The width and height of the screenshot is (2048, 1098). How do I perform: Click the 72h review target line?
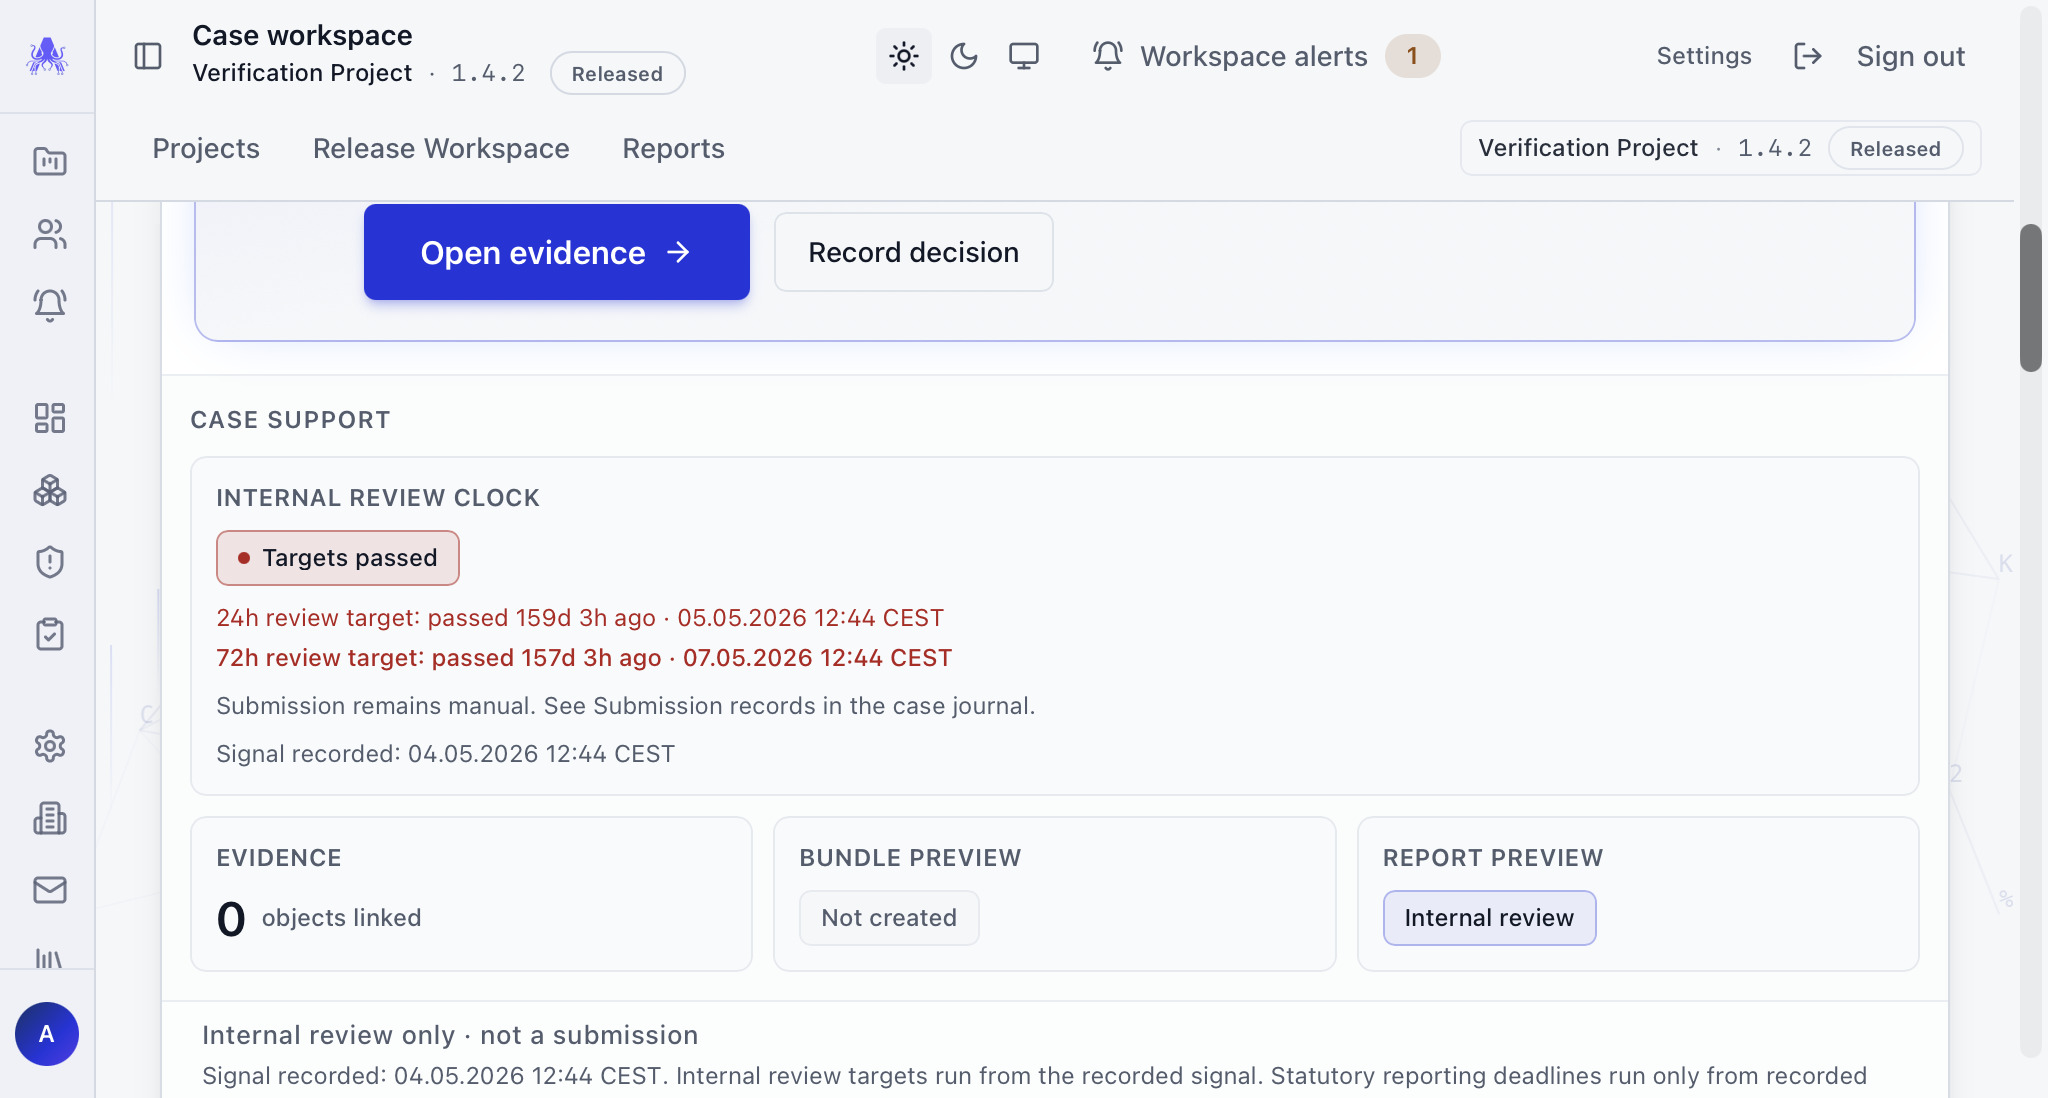pos(584,658)
